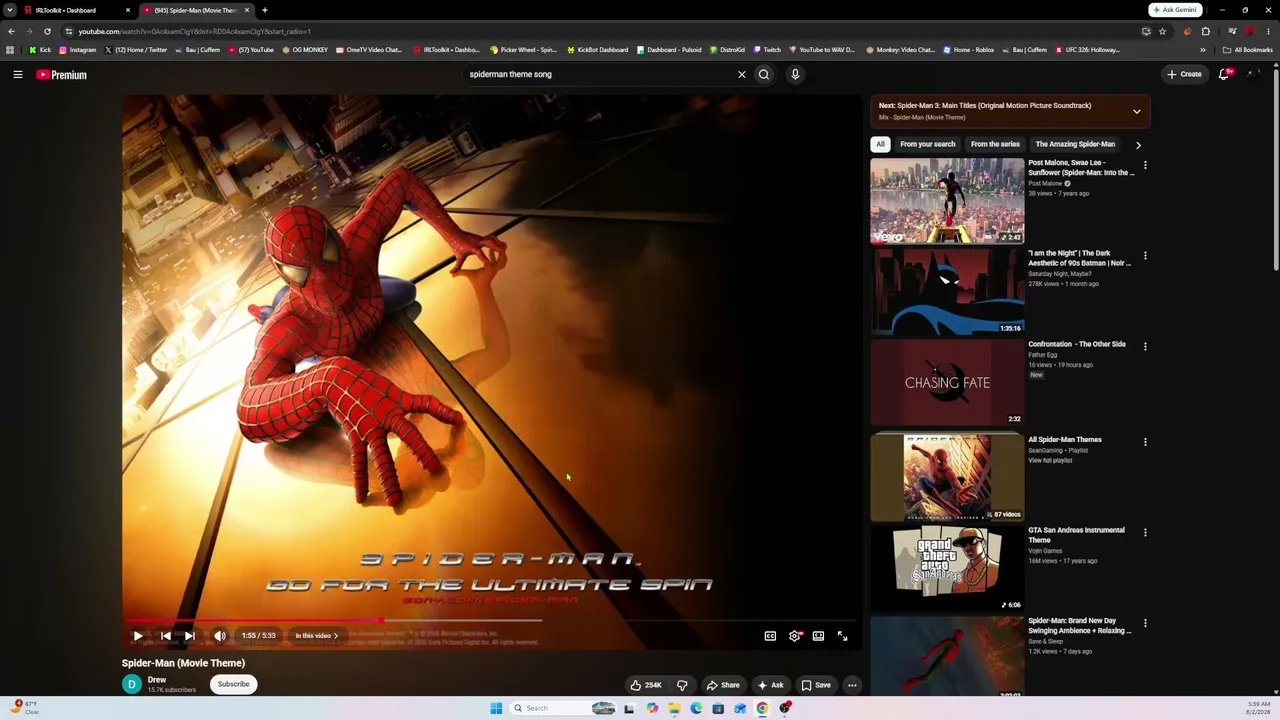This screenshot has height=720, width=1280.
Task: Open options menu for GTA San Andreas video
Action: 1145,532
